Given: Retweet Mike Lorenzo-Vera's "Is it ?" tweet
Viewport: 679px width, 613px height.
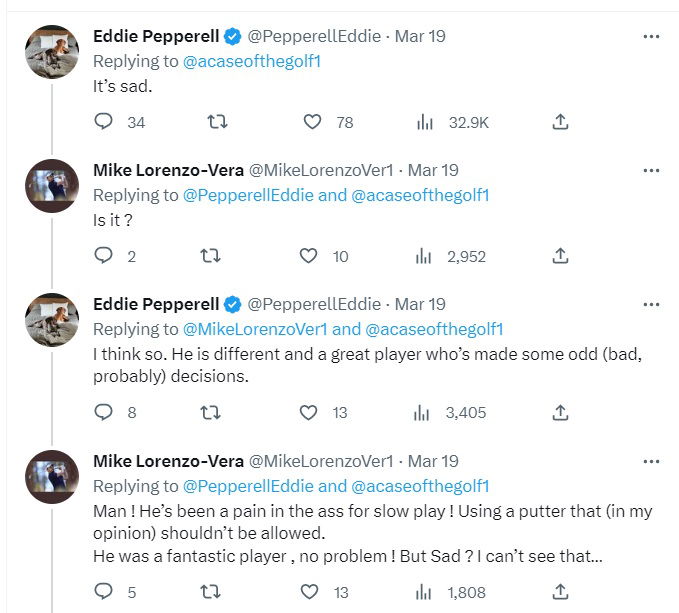Looking at the screenshot, I should (210, 256).
